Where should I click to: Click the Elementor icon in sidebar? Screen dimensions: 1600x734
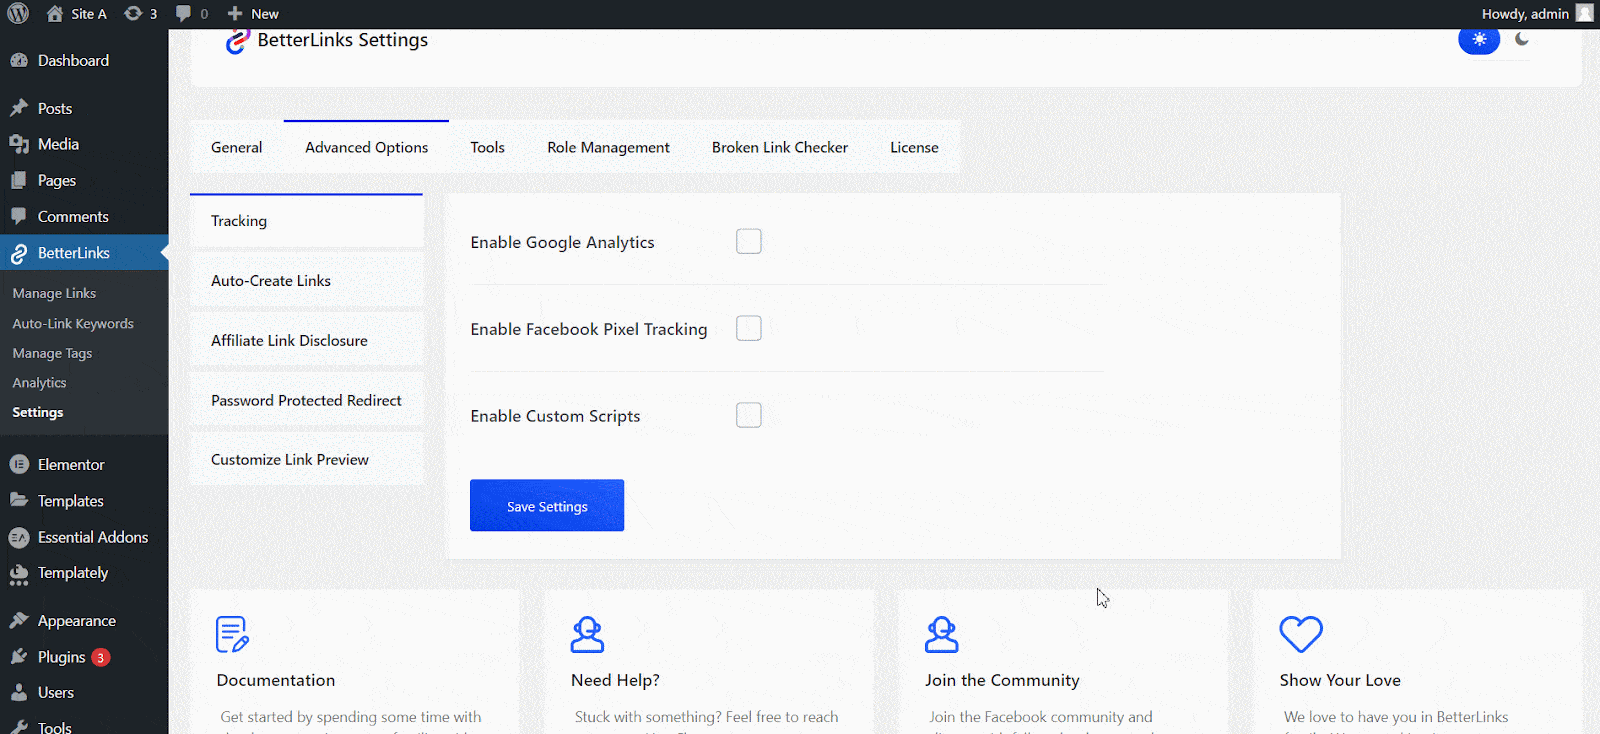coord(19,464)
